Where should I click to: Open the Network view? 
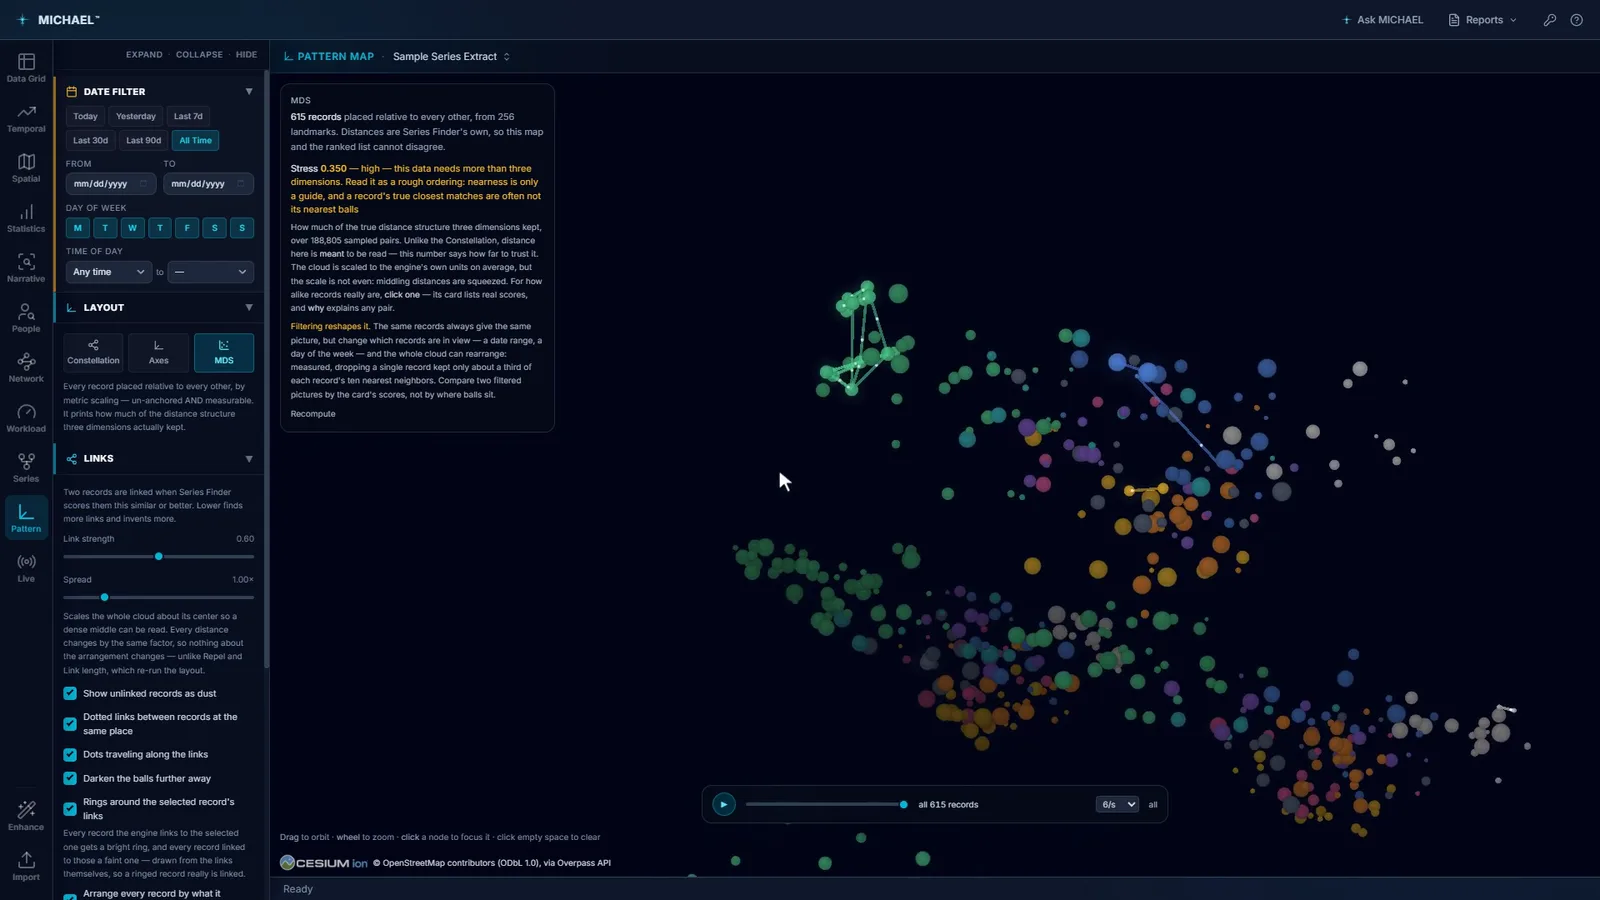pos(26,368)
